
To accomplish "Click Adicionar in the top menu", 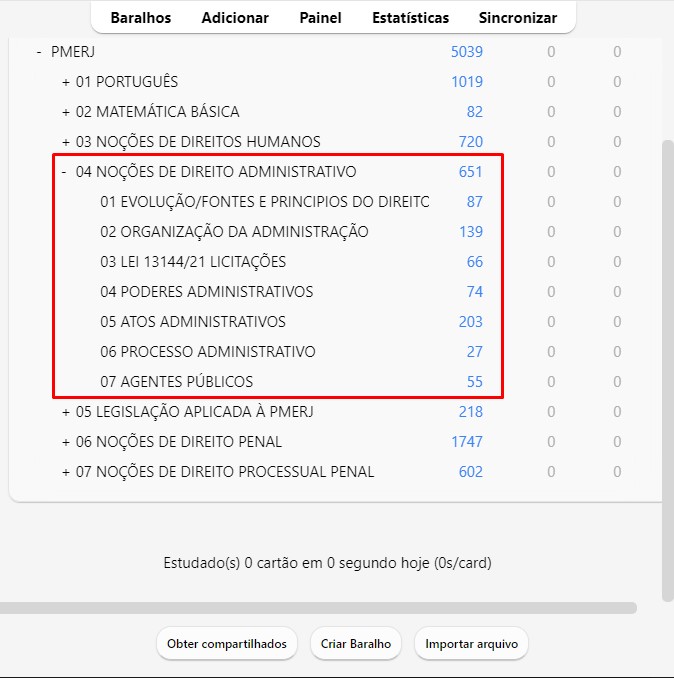I will 235,18.
